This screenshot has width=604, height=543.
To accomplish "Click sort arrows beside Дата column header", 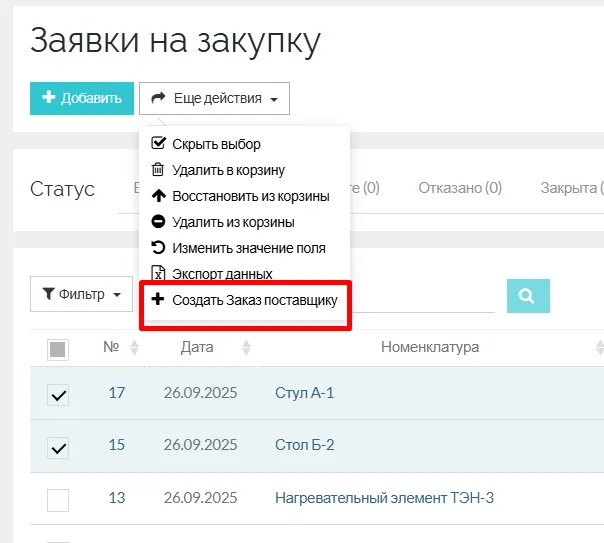I will click(246, 348).
